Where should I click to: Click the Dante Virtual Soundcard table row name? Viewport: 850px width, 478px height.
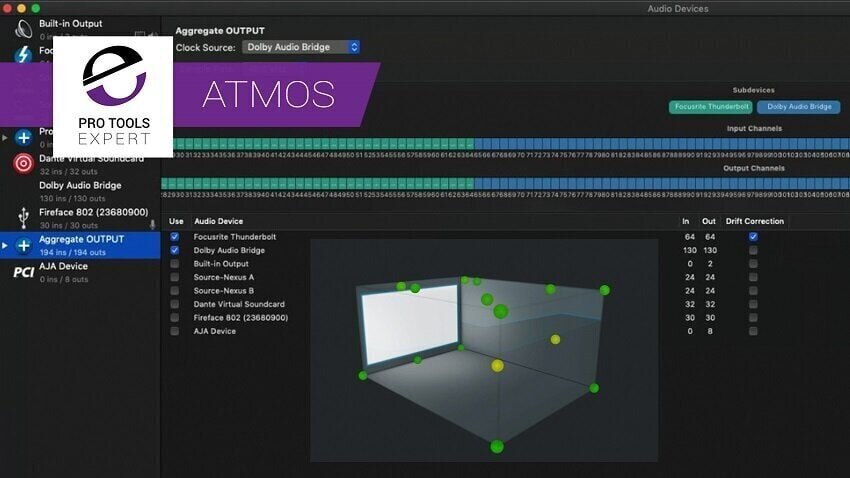pos(239,305)
